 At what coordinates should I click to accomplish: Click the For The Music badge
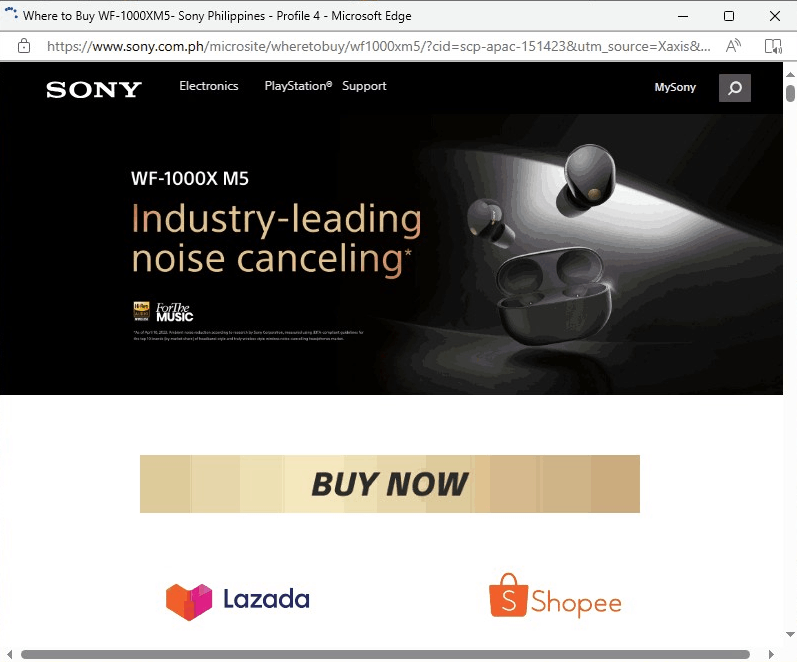tap(174, 312)
